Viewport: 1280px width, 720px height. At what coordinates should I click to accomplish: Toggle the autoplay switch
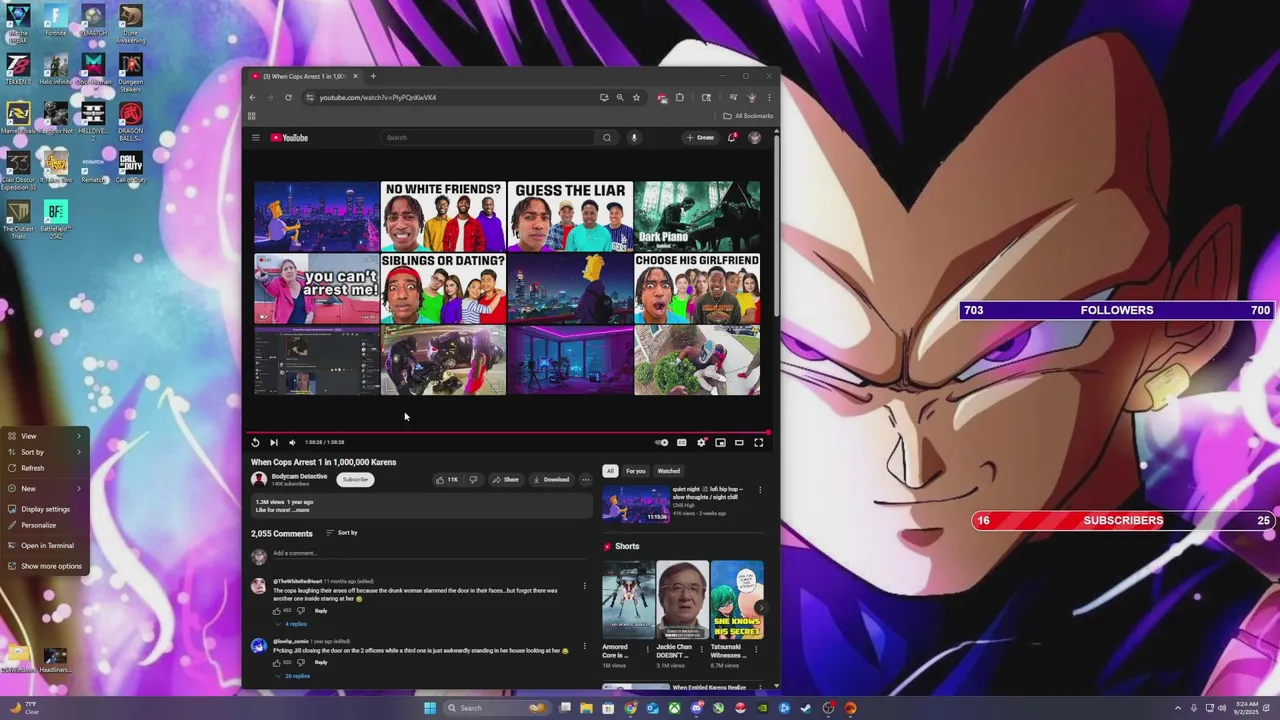coord(661,442)
